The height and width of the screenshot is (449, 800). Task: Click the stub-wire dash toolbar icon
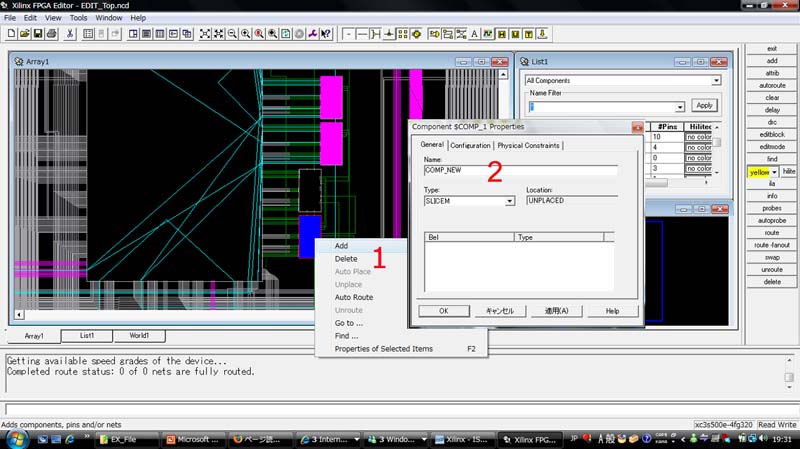[x=348, y=34]
